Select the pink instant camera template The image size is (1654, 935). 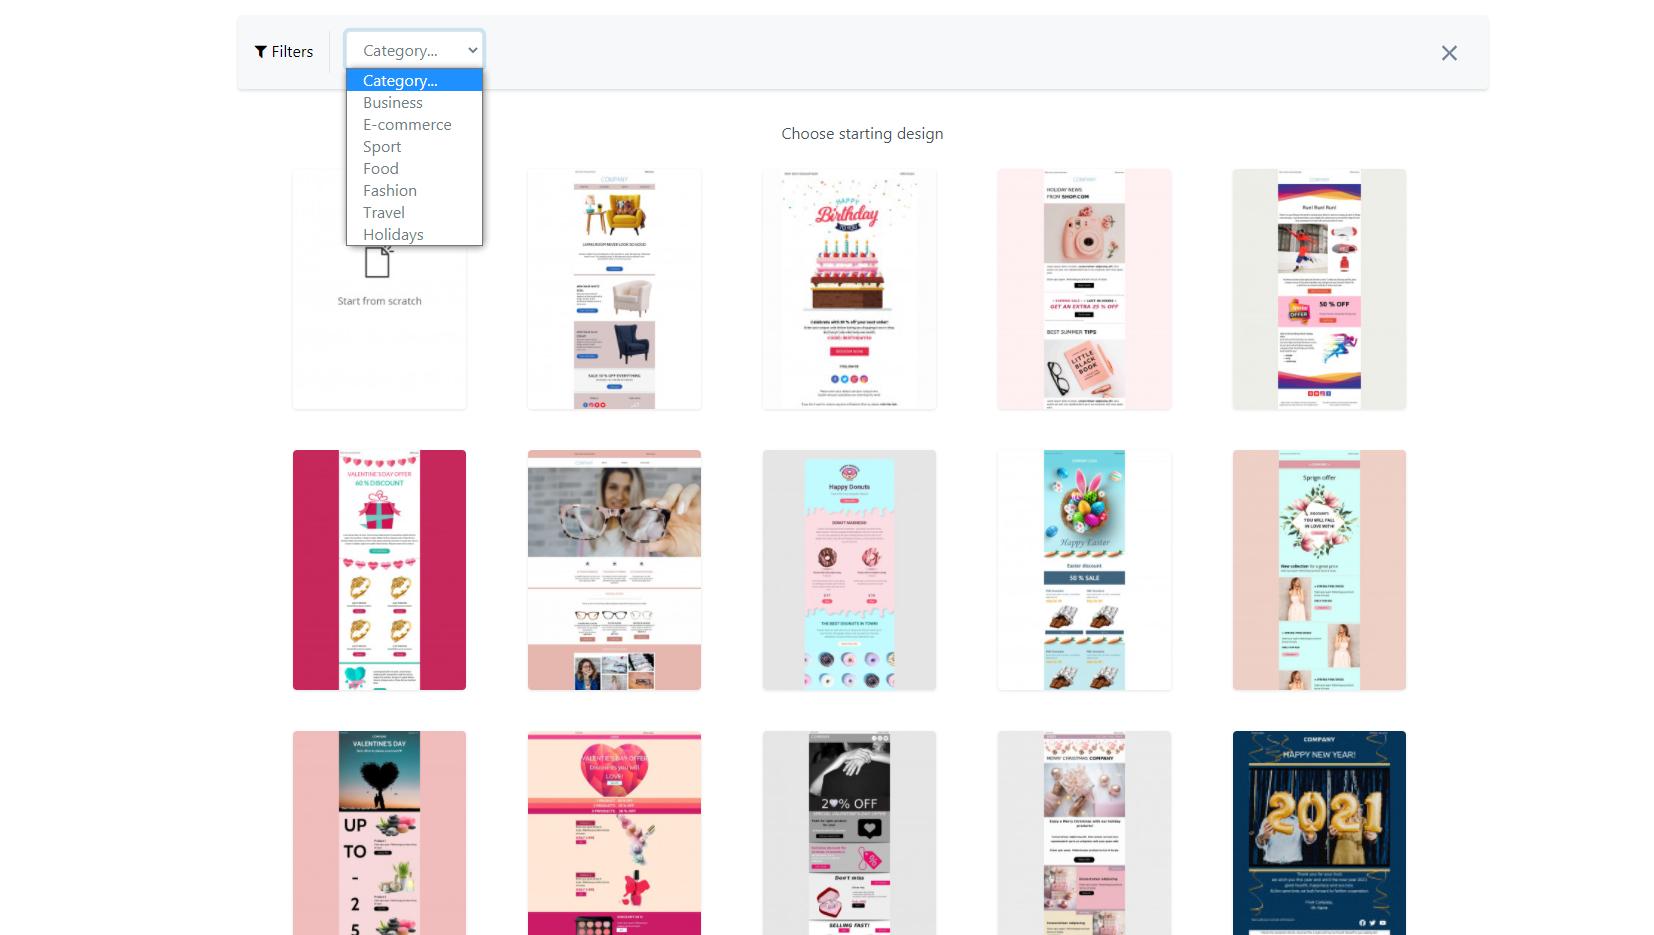pyautogui.click(x=1084, y=289)
